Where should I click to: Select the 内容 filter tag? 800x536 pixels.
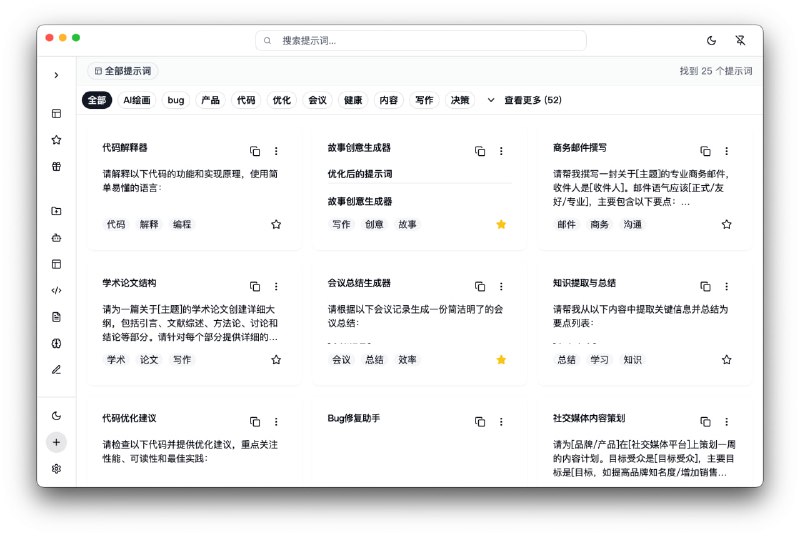(x=389, y=100)
